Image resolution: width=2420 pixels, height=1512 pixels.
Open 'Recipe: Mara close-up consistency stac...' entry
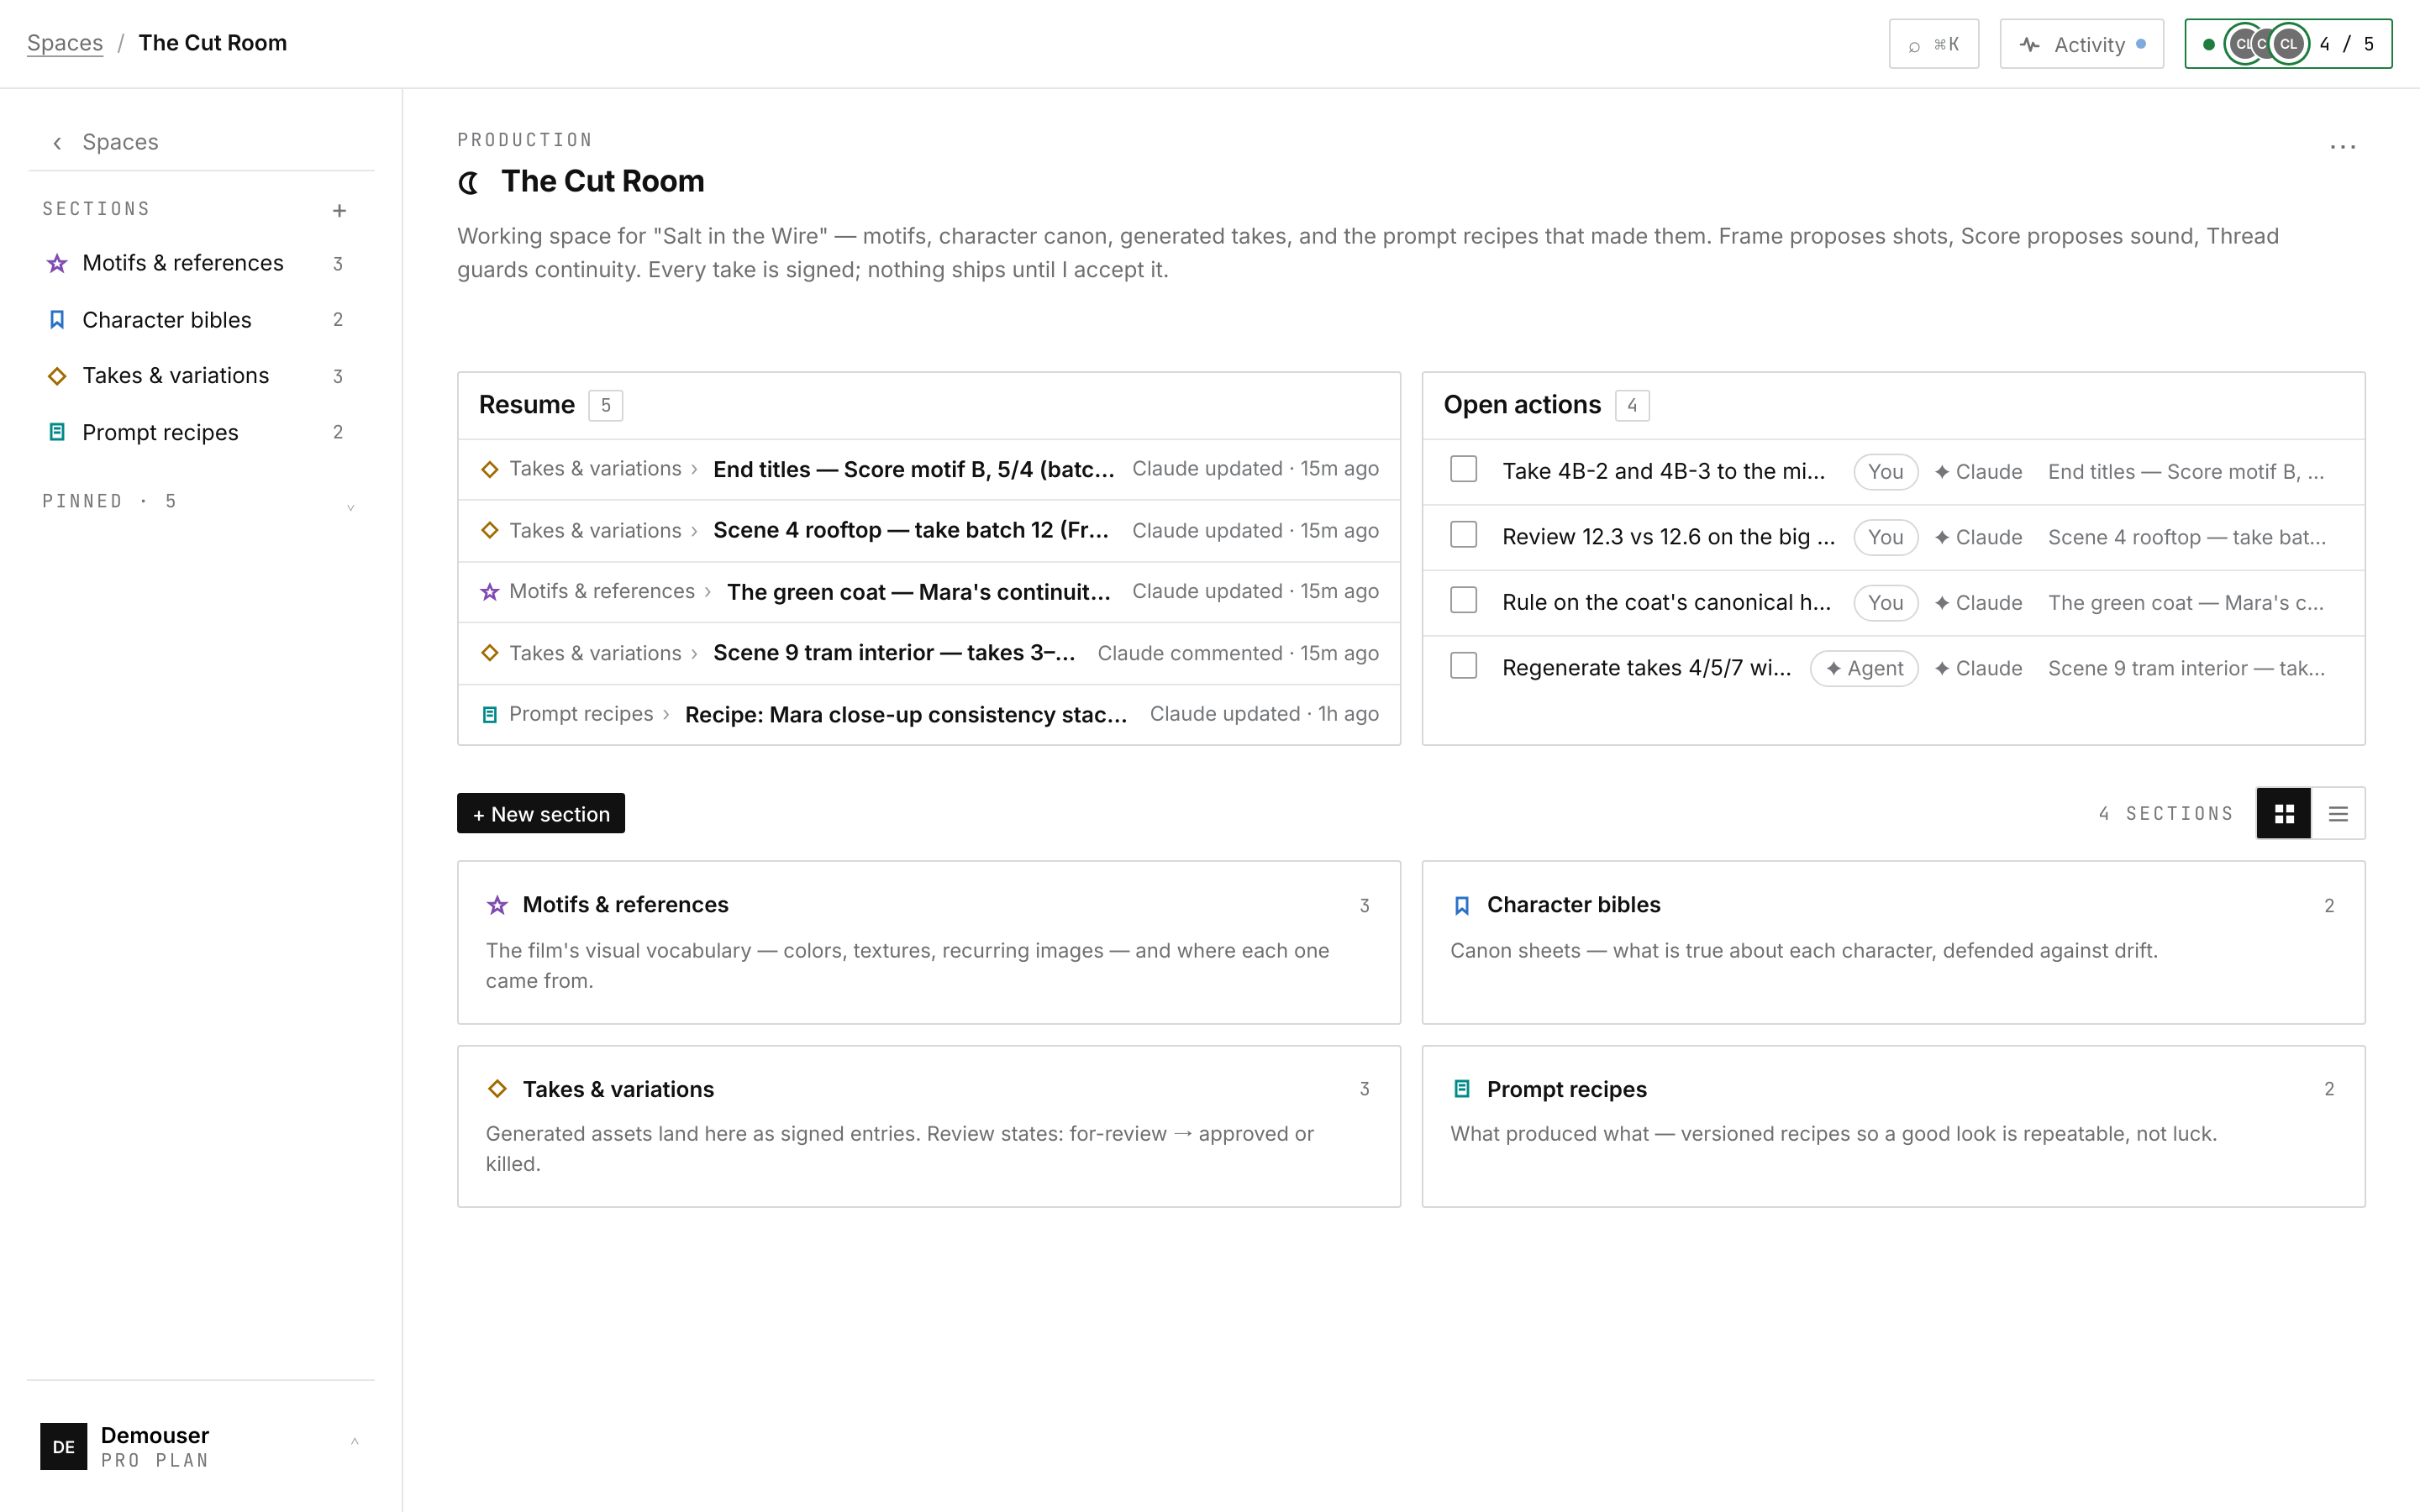tap(929, 715)
